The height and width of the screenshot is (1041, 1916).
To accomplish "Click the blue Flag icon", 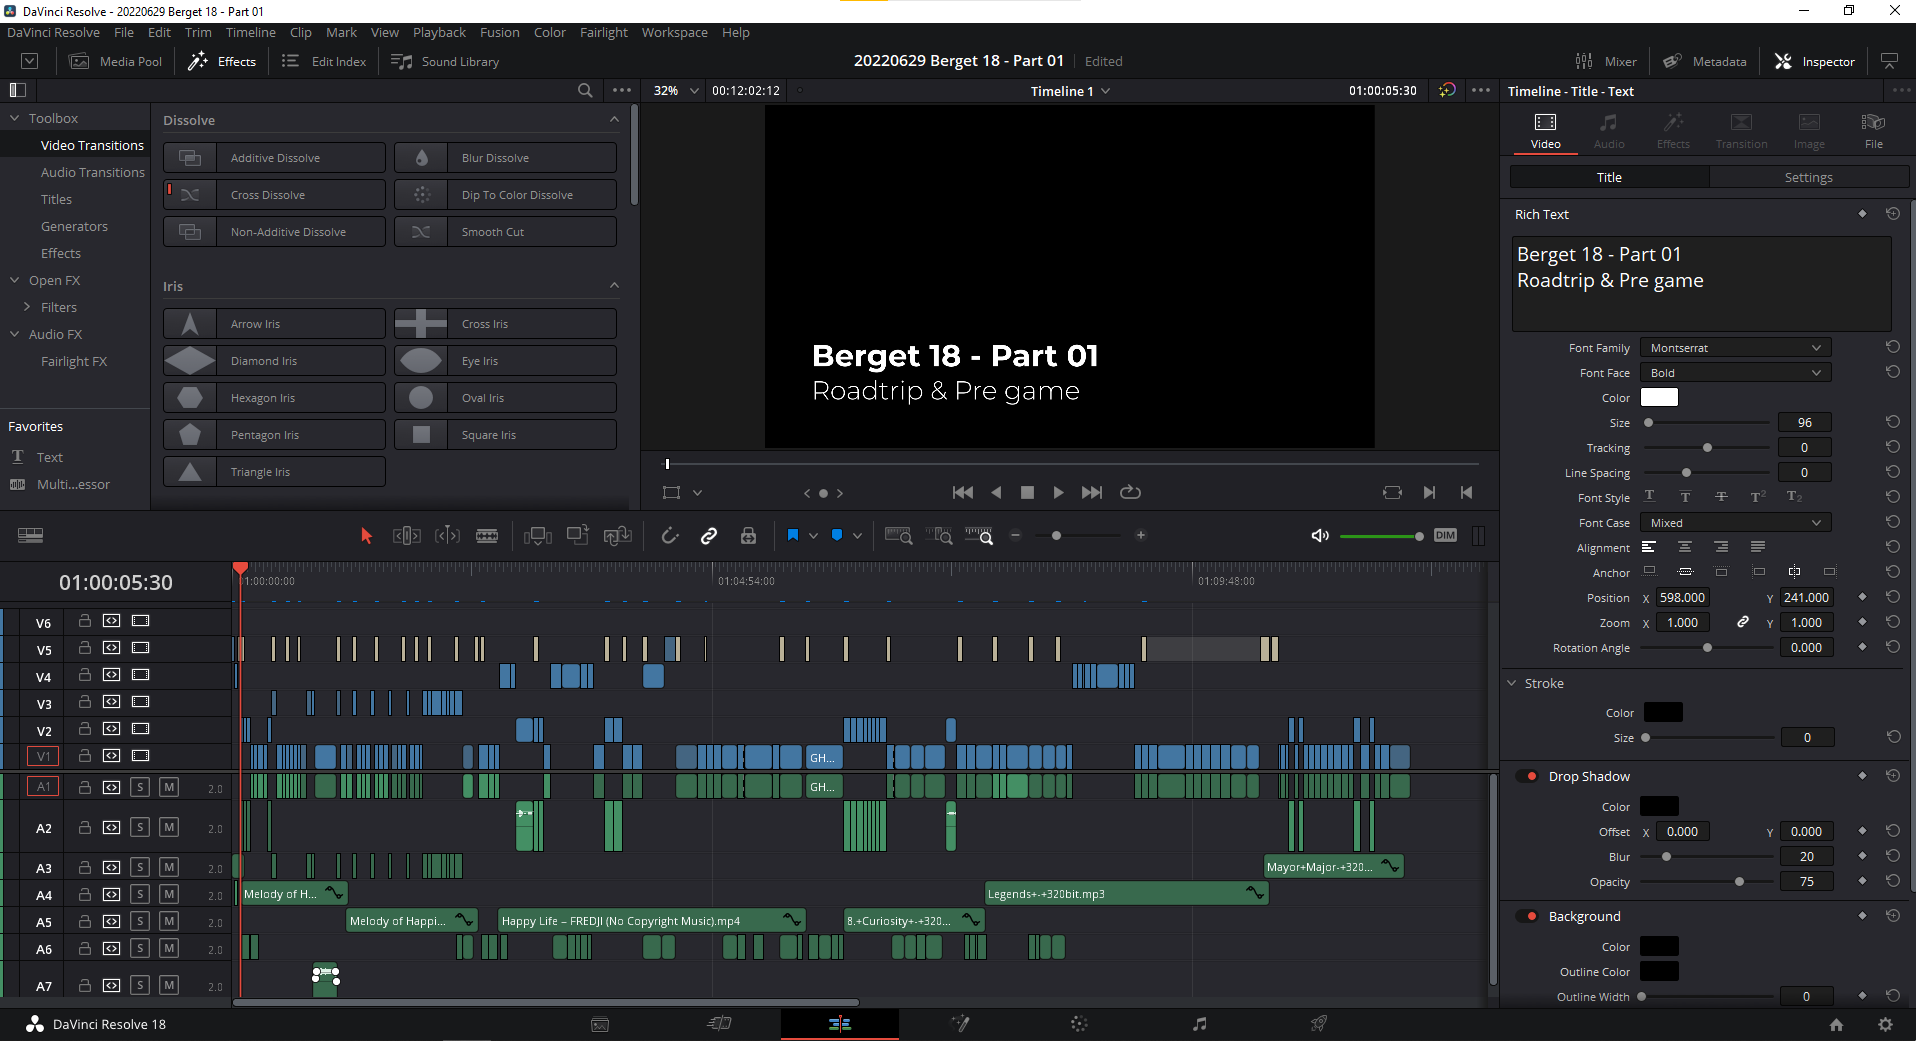I will click(x=793, y=535).
